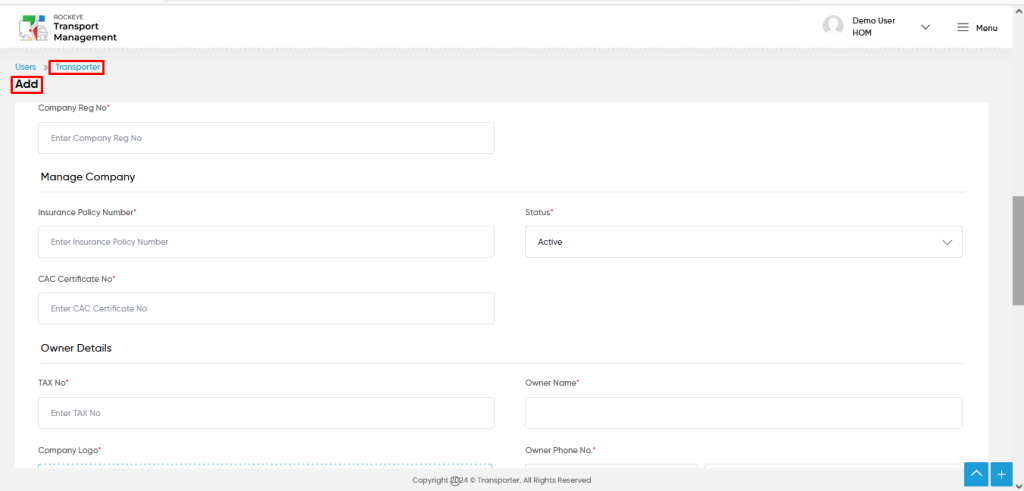Click the Owner Details section heading
This screenshot has height=491, width=1024.
pyautogui.click(x=76, y=348)
